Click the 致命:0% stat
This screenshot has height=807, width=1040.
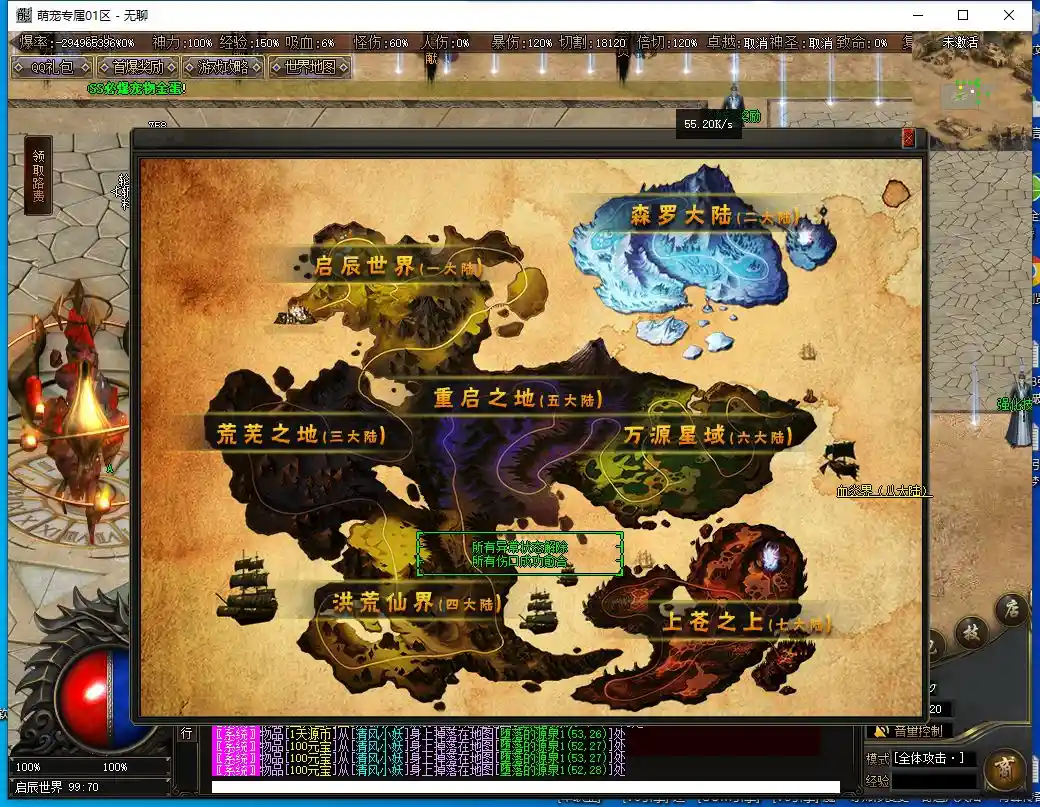[x=862, y=42]
